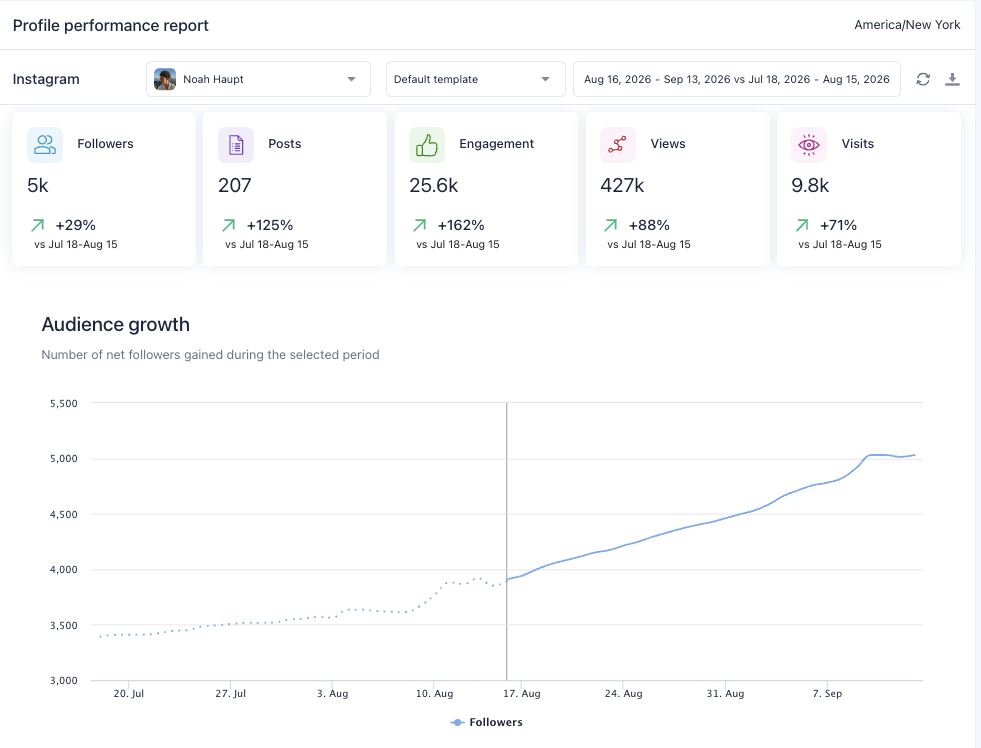Click the green trend arrow under Engagement
Screen dimensions: 981x748
tap(420, 225)
